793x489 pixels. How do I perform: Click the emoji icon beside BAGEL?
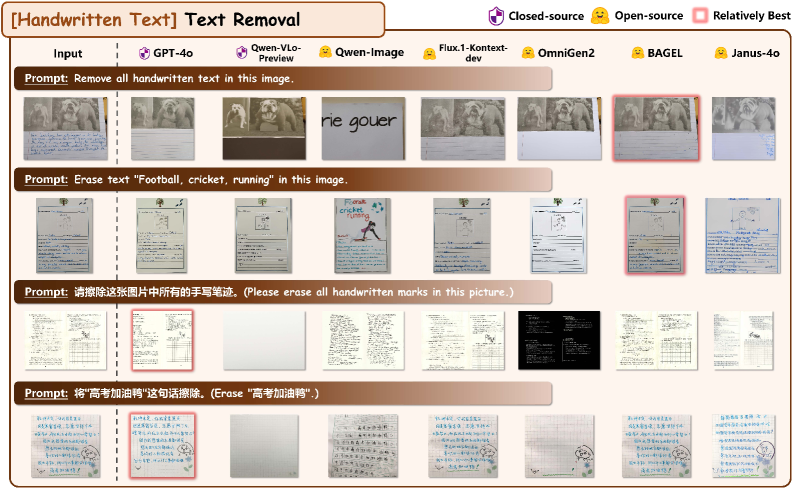pyautogui.click(x=638, y=53)
